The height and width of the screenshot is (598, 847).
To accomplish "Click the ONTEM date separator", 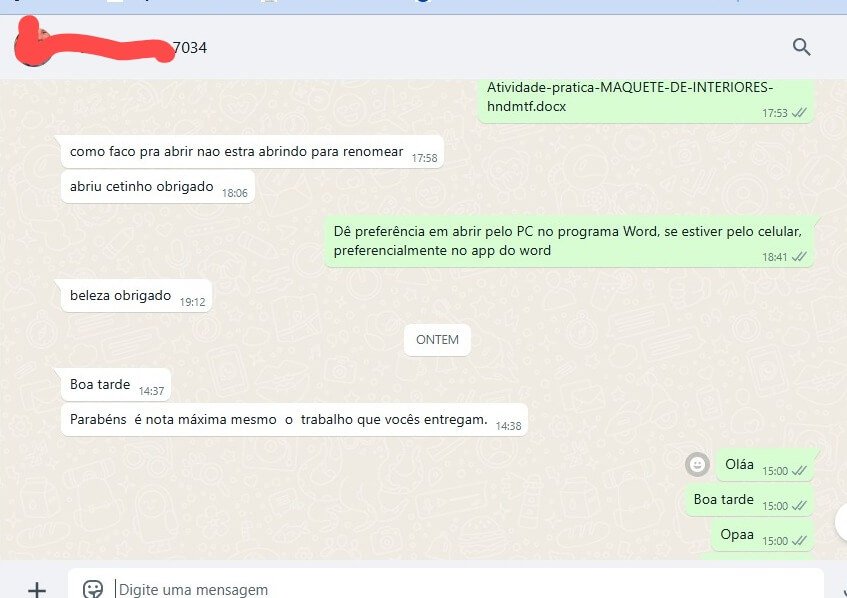I will pyautogui.click(x=437, y=340).
